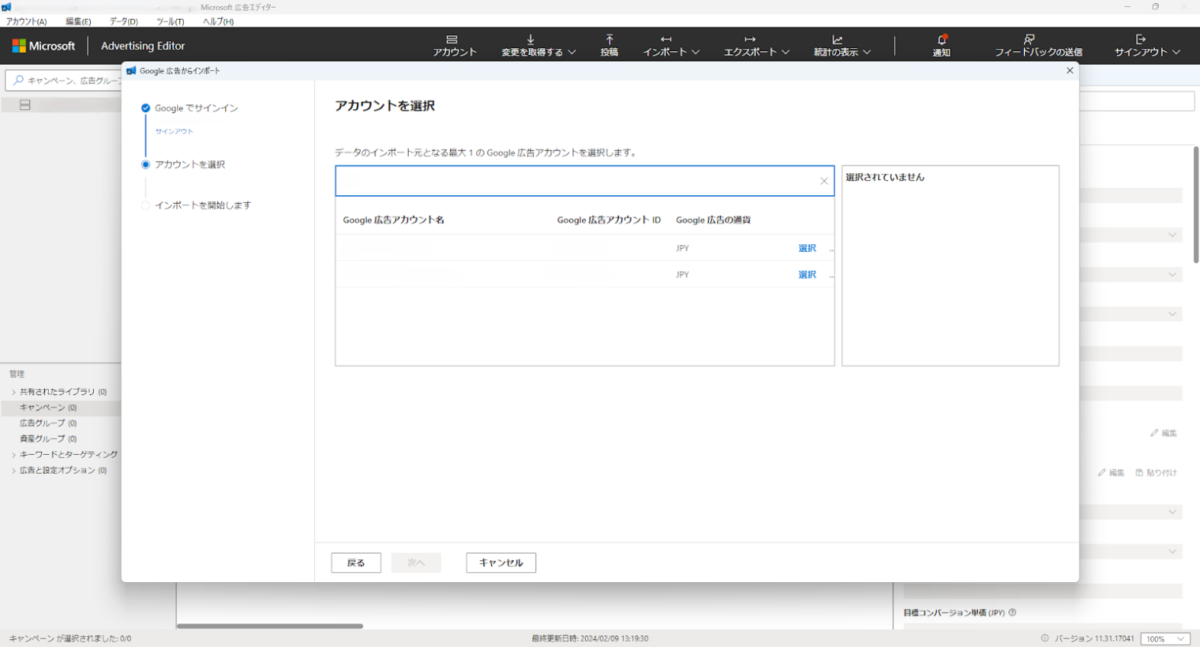Click 最終更新日時 text in status bar
Screen dimensions: 1200x647
click(590, 638)
